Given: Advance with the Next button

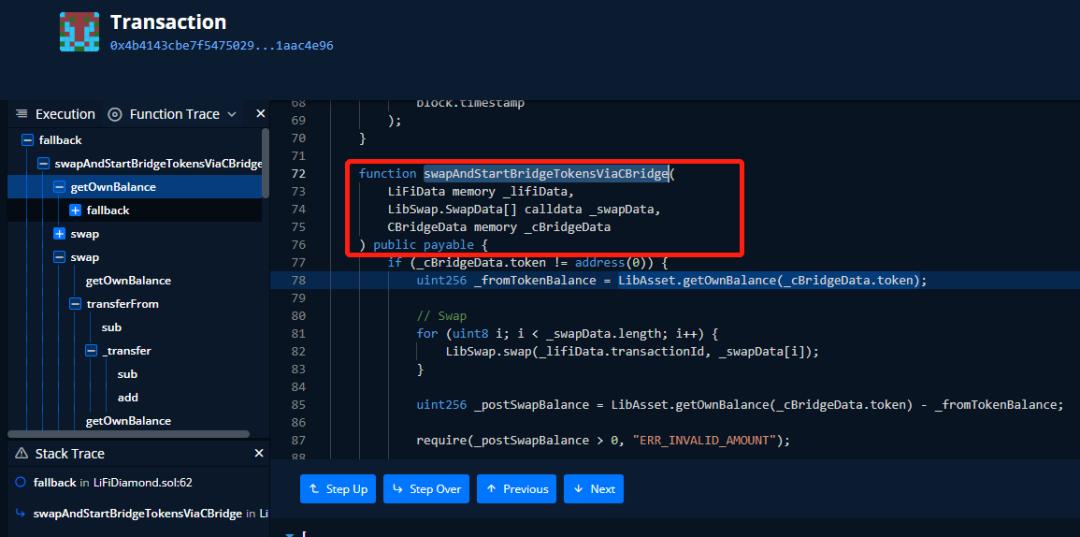Looking at the screenshot, I should [594, 489].
